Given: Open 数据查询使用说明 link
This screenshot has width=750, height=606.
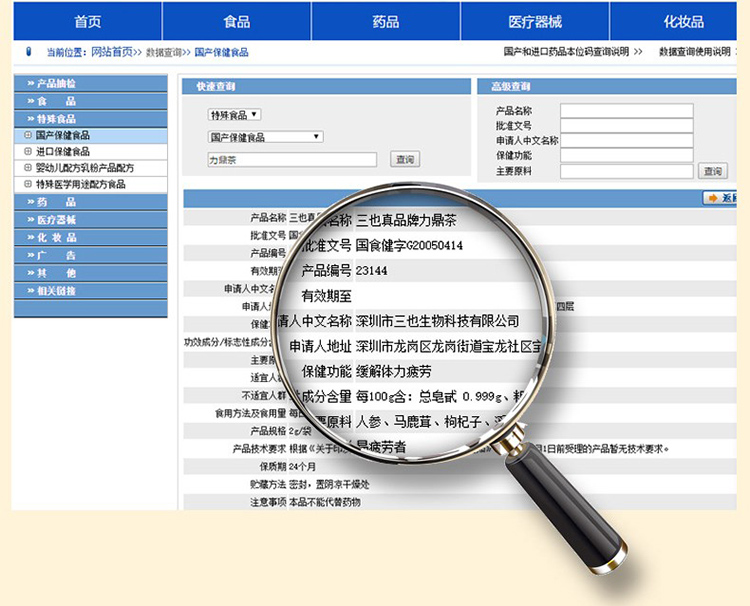Looking at the screenshot, I should (x=695, y=52).
